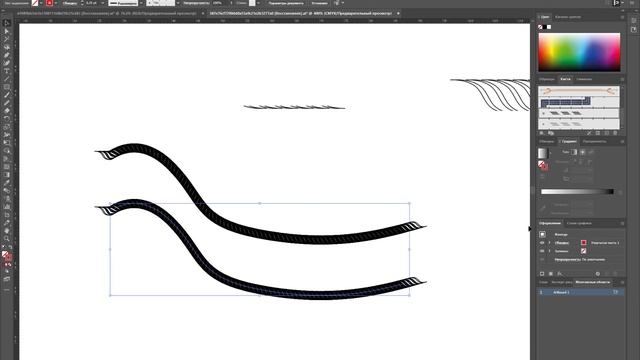640x360 pixels.
Task: Open graphic style dropdown in control bar
Action: (258, 3)
